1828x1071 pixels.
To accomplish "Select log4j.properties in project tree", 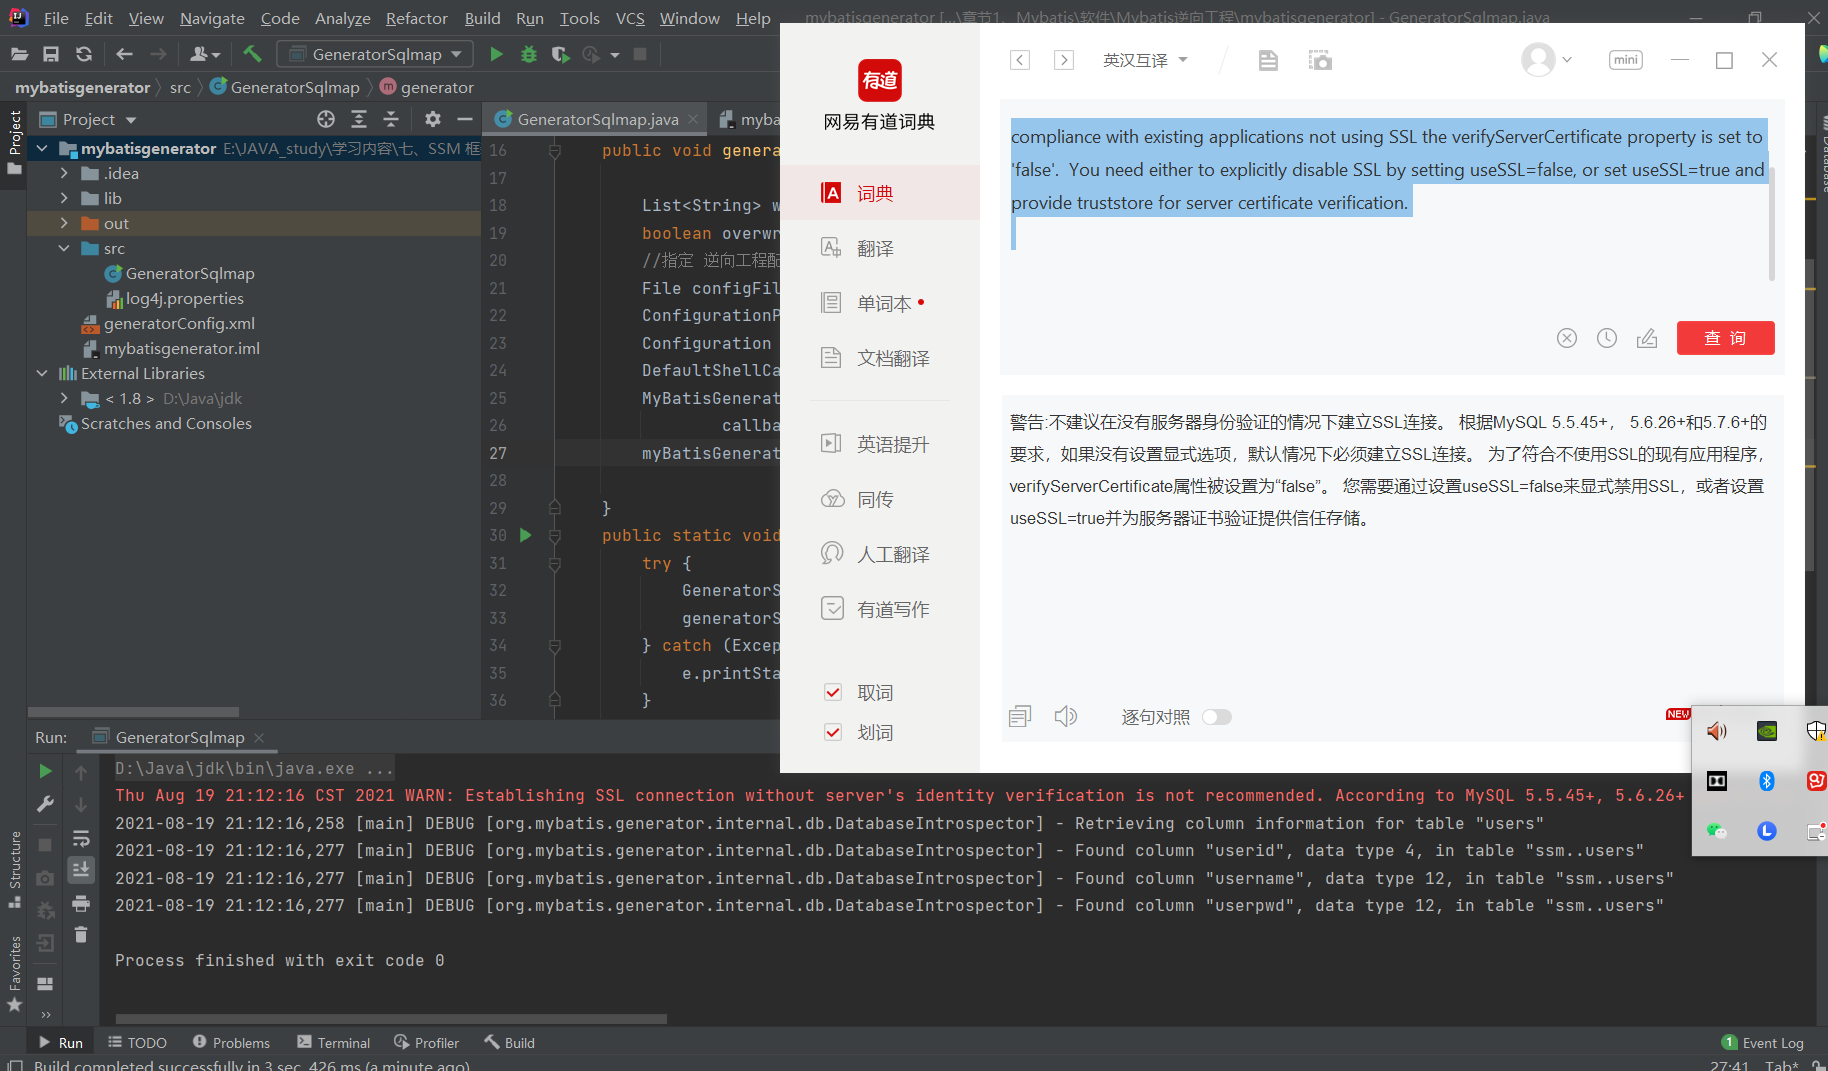I will point(184,298).
